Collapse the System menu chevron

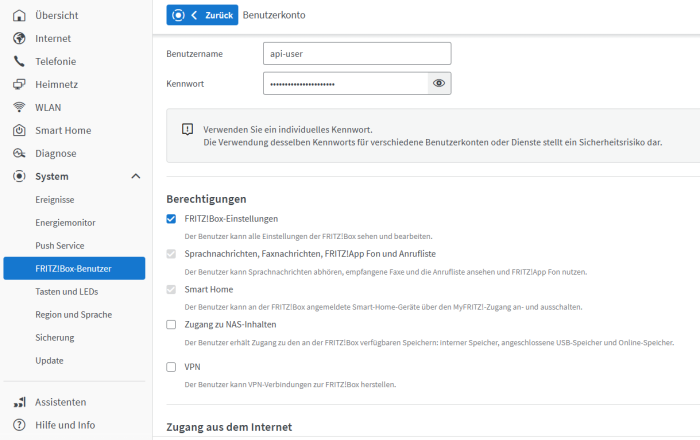pyautogui.click(x=136, y=176)
